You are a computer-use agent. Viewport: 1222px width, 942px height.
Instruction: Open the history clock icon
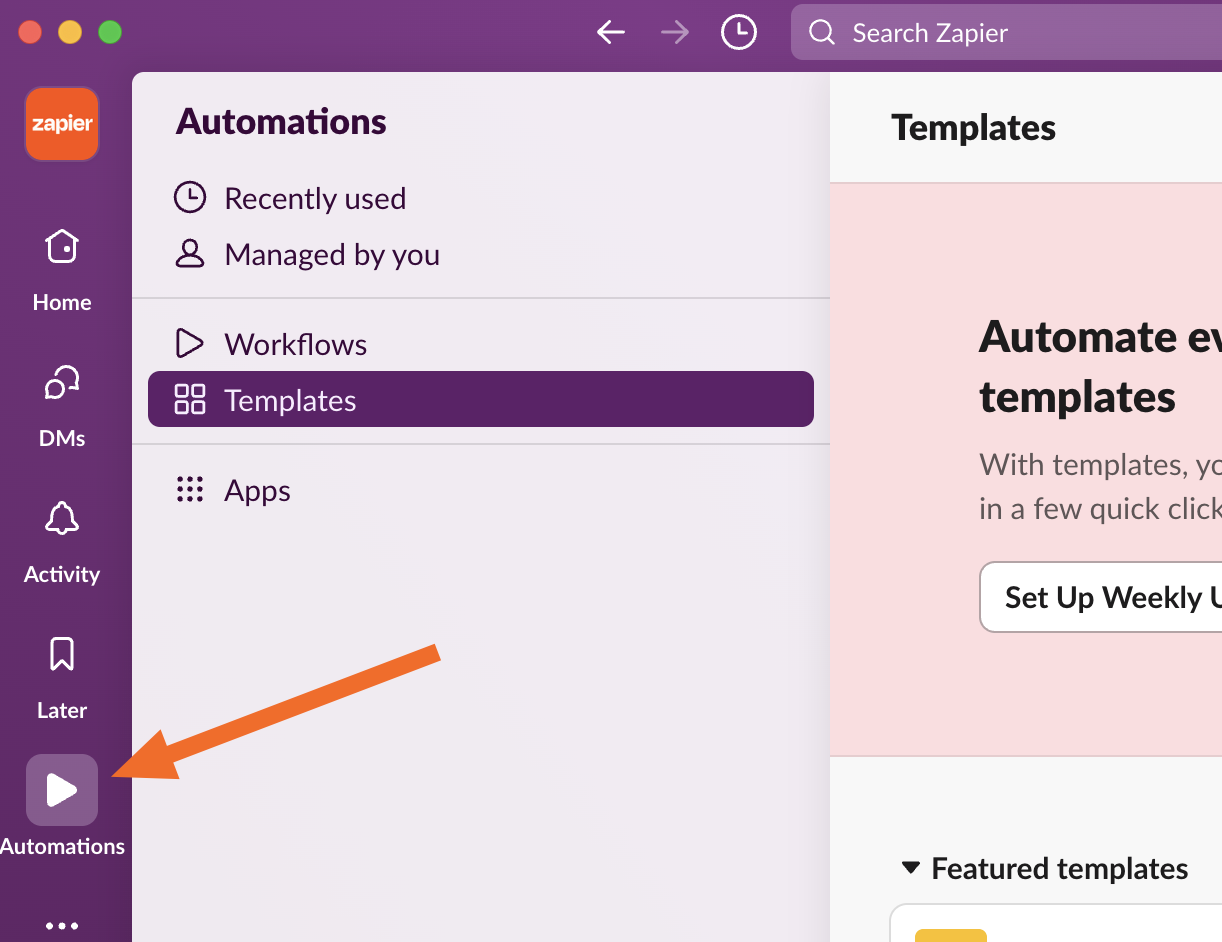(x=739, y=33)
